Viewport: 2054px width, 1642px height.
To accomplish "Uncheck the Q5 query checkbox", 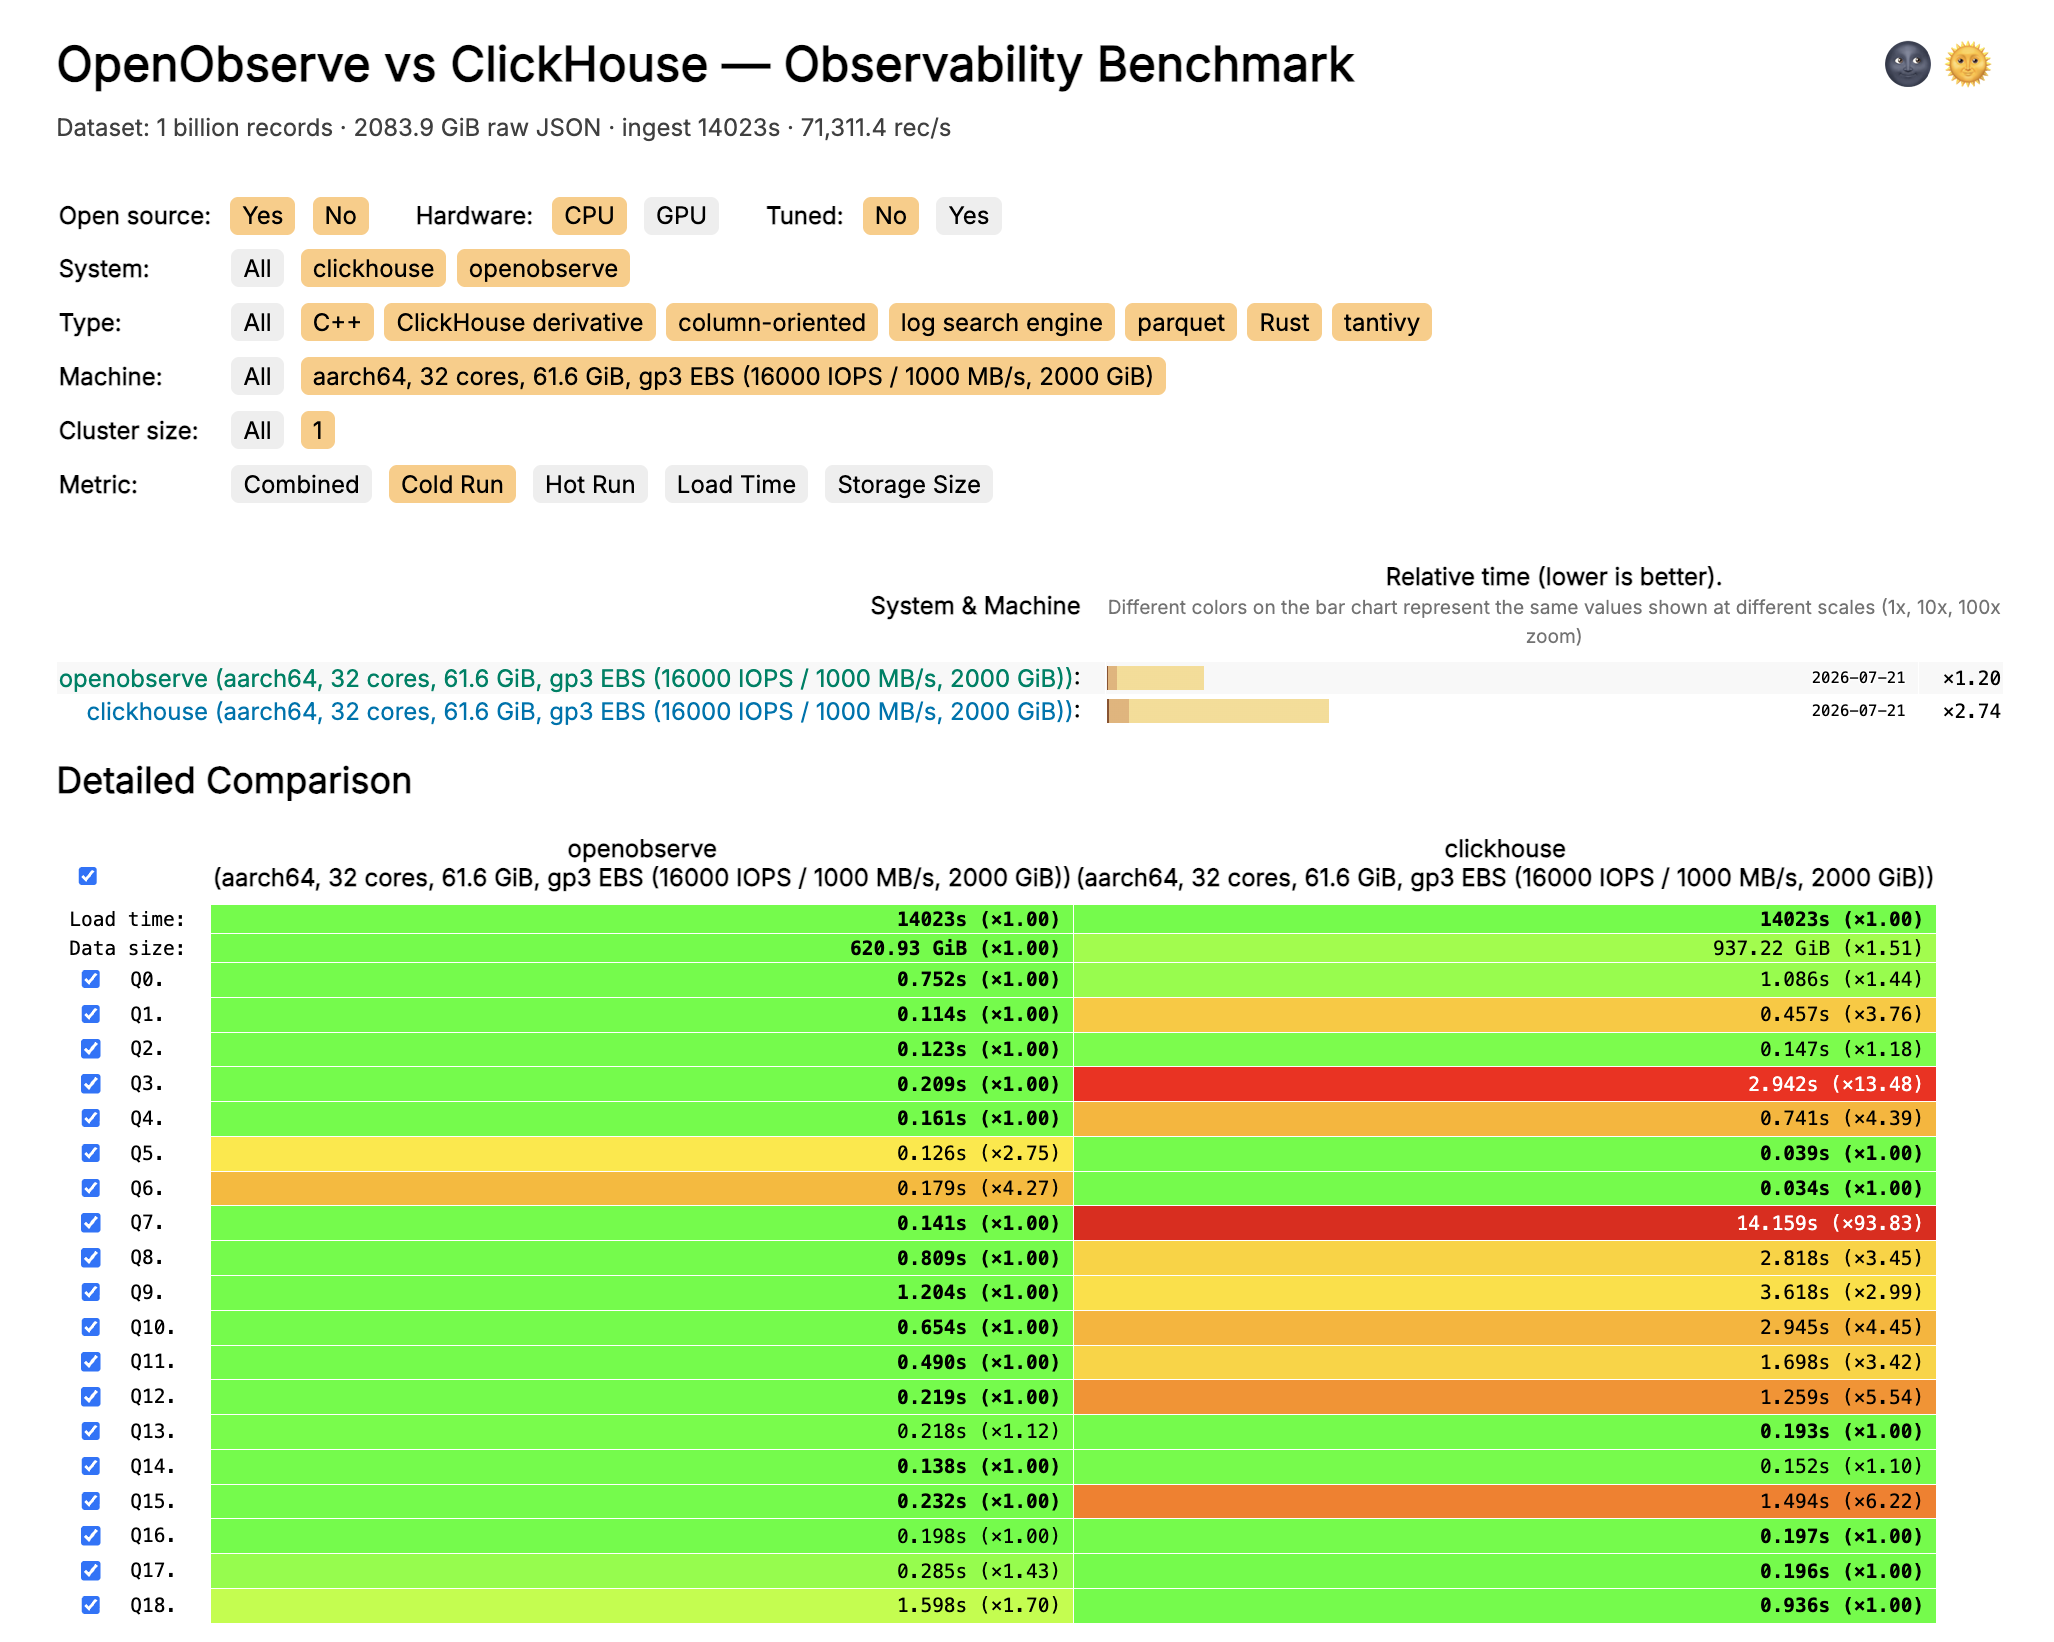I will (91, 1153).
